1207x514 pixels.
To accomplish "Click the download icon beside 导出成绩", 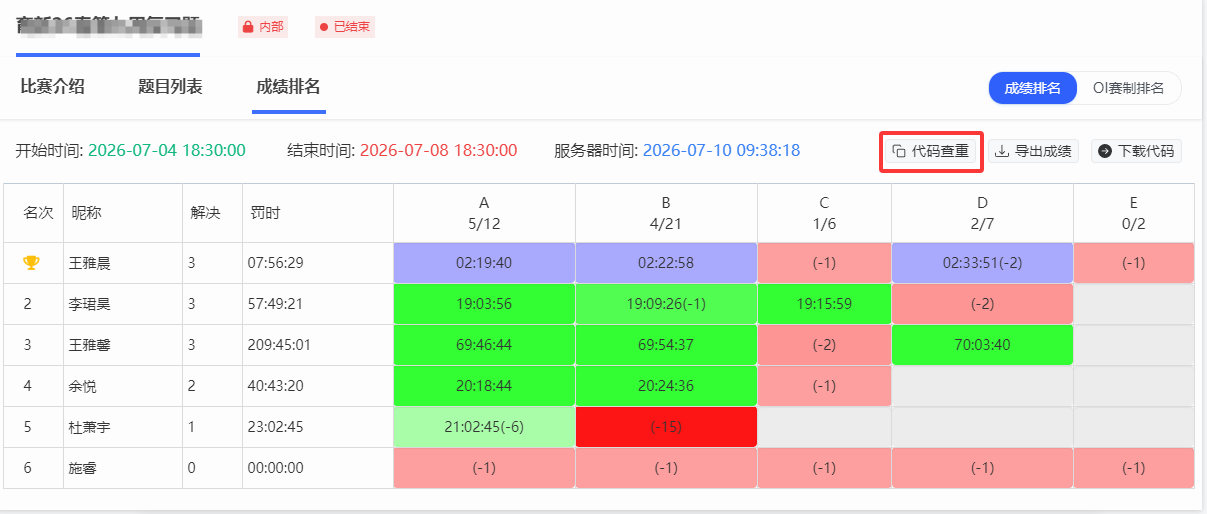I will (x=1003, y=151).
